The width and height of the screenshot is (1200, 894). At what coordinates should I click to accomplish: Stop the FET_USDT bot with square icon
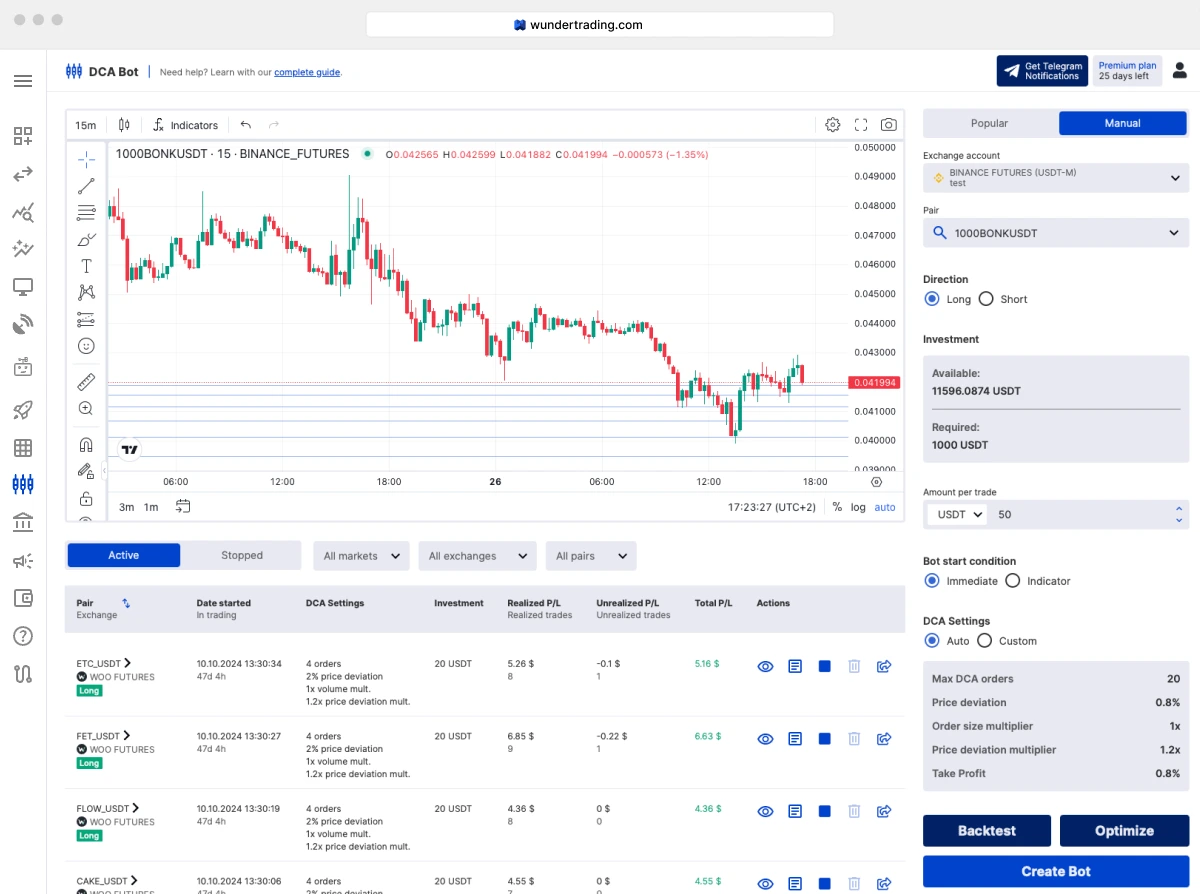[825, 739]
